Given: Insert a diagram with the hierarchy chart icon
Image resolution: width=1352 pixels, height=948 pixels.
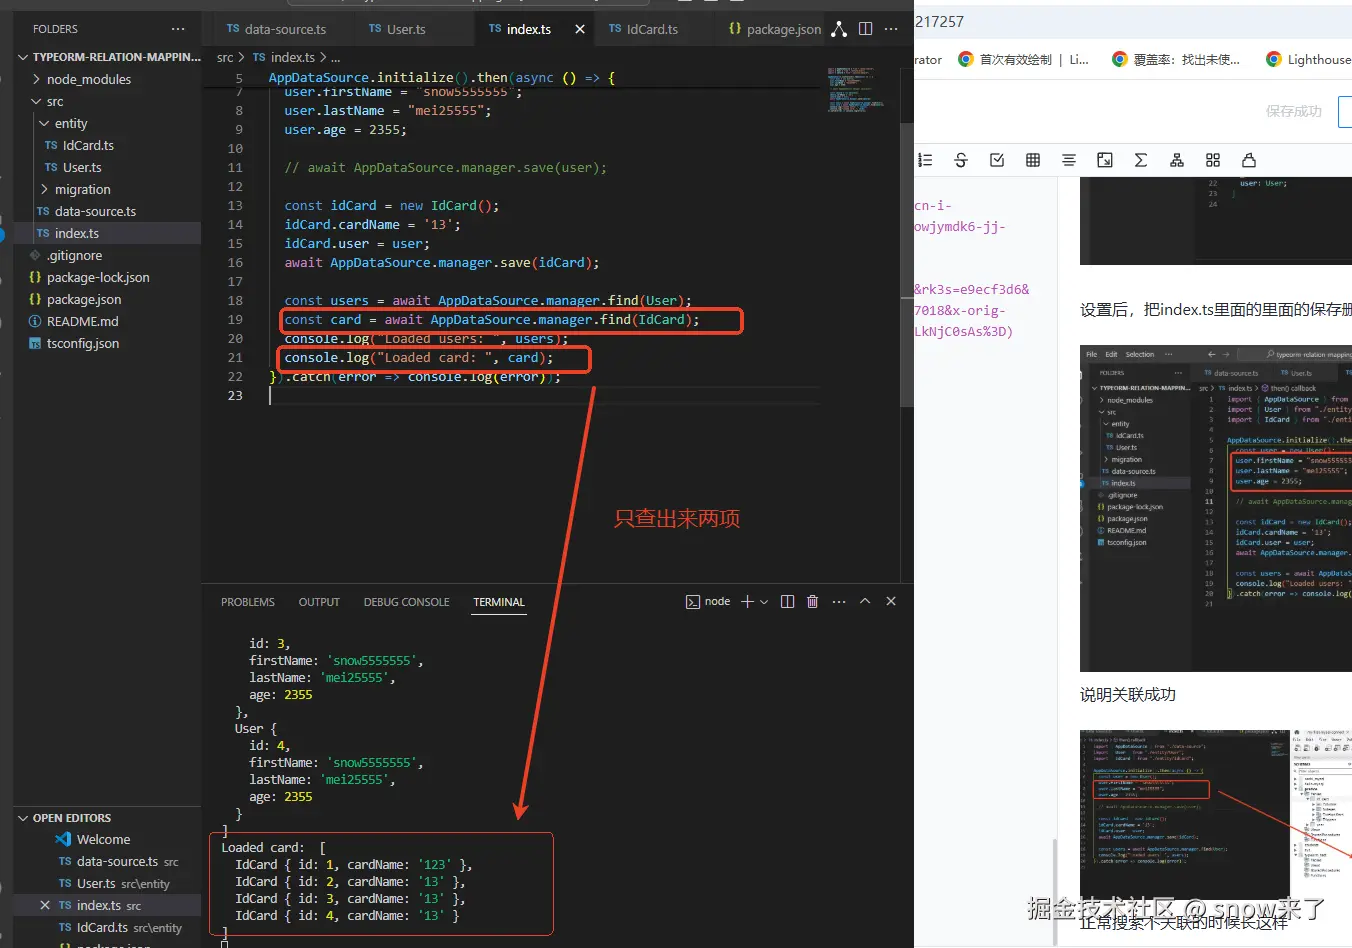Looking at the screenshot, I should pyautogui.click(x=1177, y=160).
